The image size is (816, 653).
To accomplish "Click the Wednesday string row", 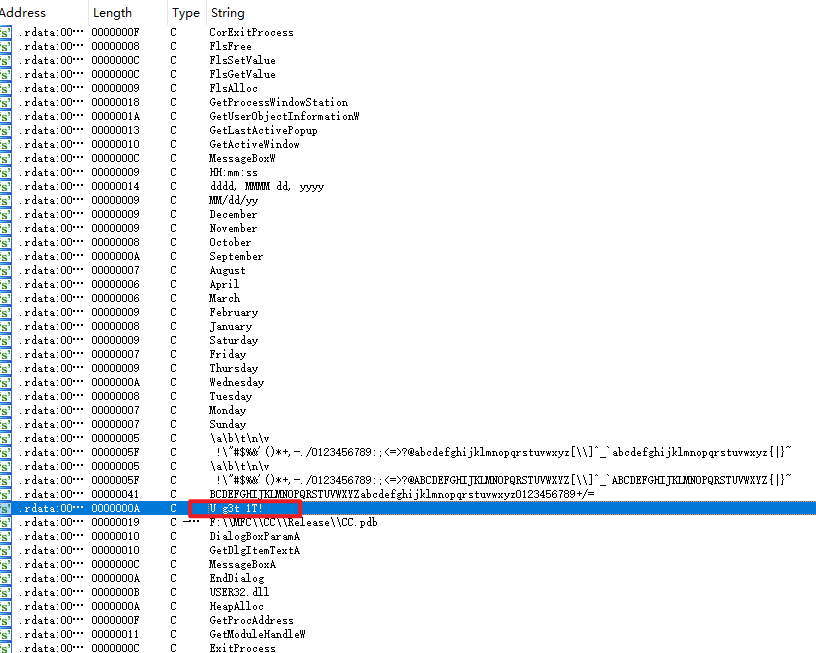I will pyautogui.click(x=236, y=382).
